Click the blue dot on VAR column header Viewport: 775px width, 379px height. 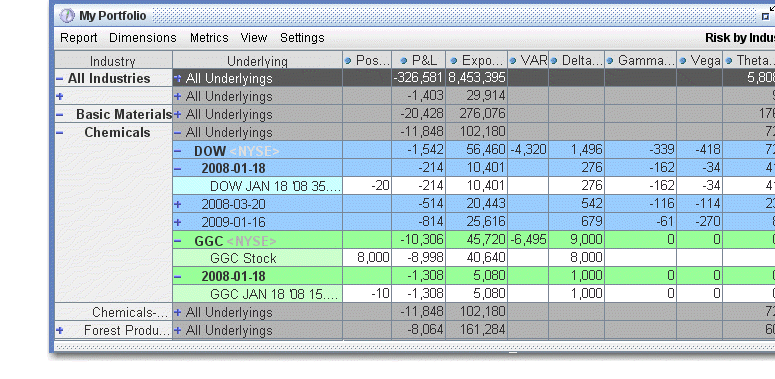(513, 61)
